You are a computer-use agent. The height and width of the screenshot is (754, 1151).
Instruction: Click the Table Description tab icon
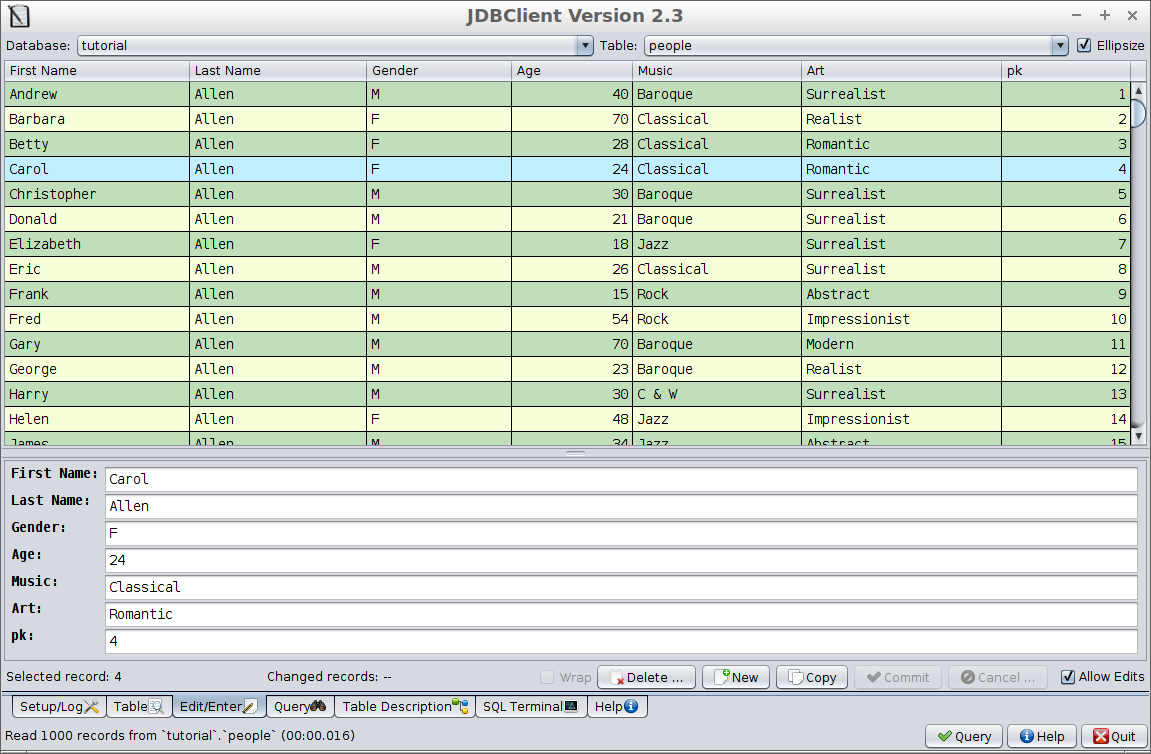[x=461, y=707]
